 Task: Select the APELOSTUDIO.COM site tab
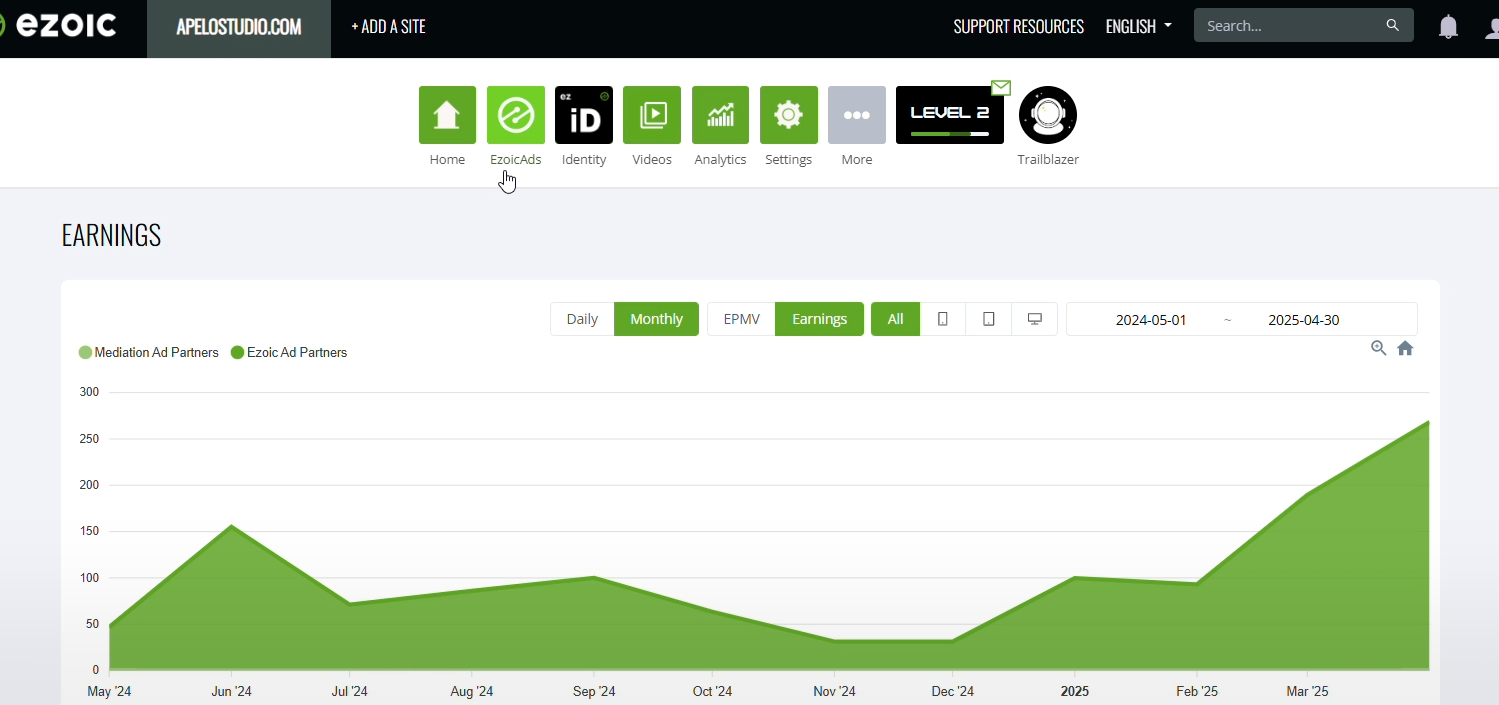[x=239, y=28]
